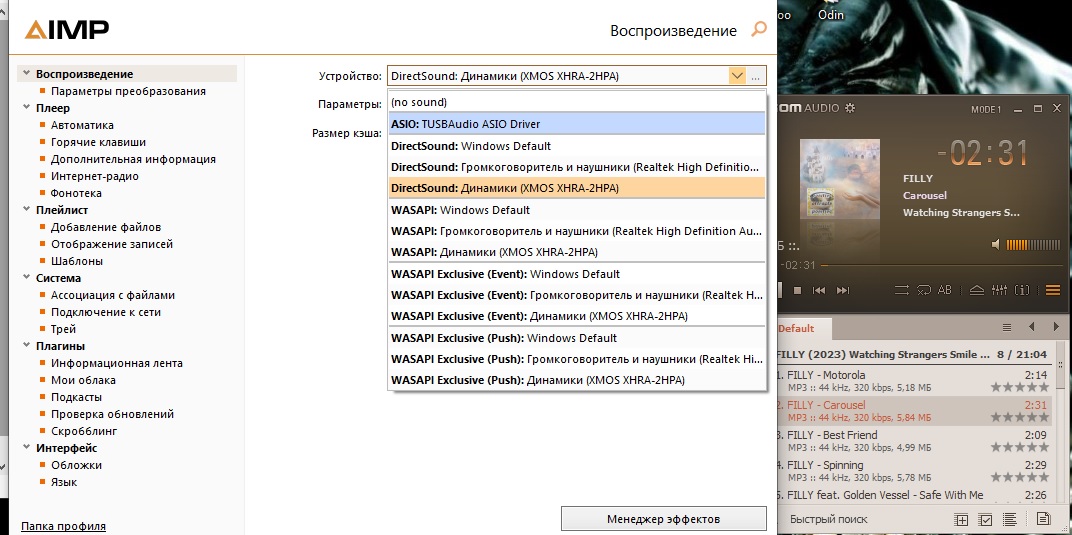Open Горячие клавиши settings page

click(x=98, y=142)
